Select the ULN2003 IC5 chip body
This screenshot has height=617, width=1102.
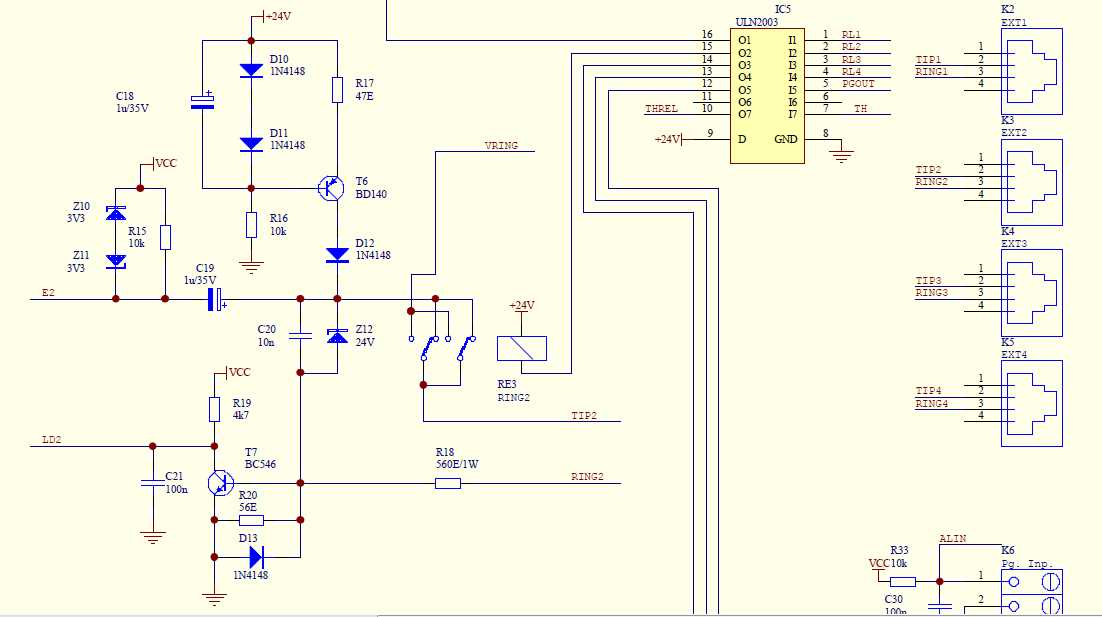point(767,96)
